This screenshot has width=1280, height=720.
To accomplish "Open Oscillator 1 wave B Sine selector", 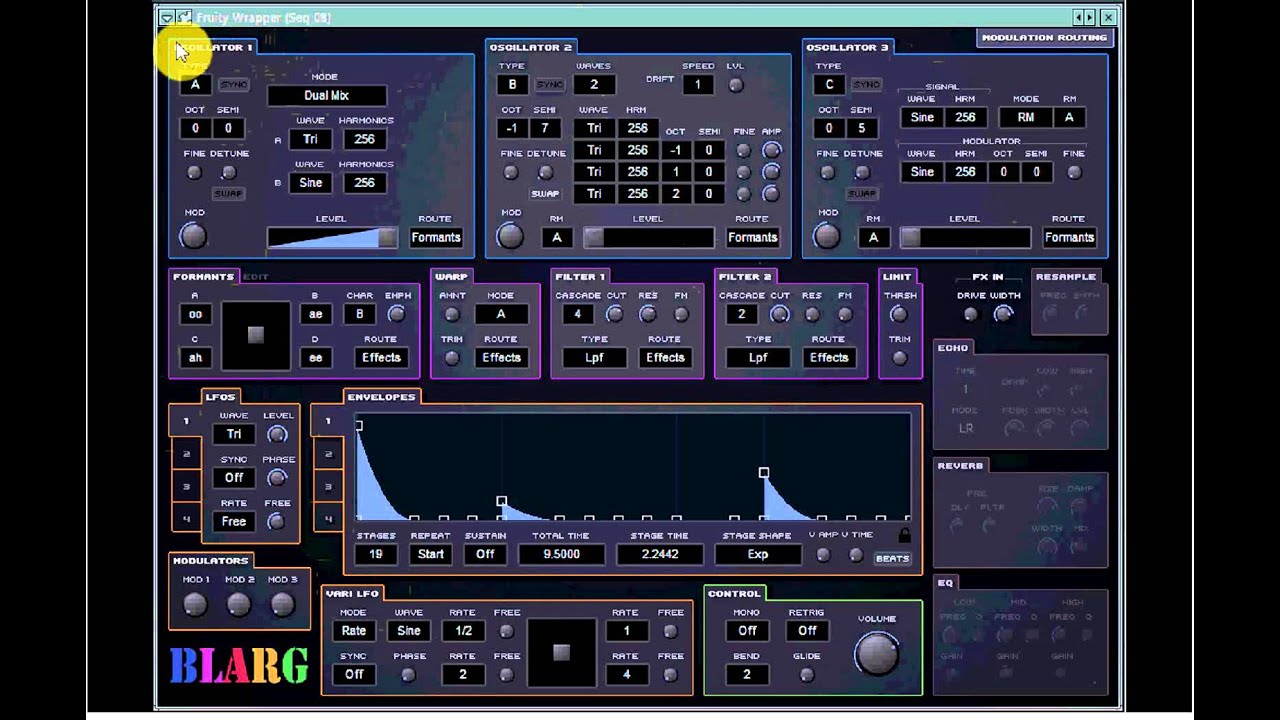I will (x=310, y=183).
